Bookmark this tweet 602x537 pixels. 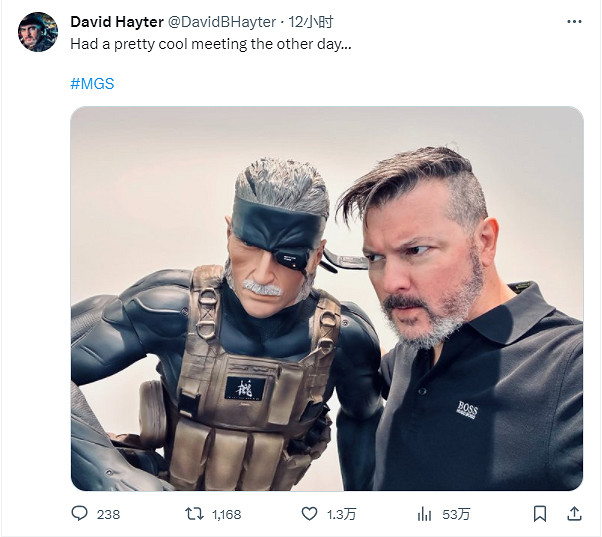540,514
